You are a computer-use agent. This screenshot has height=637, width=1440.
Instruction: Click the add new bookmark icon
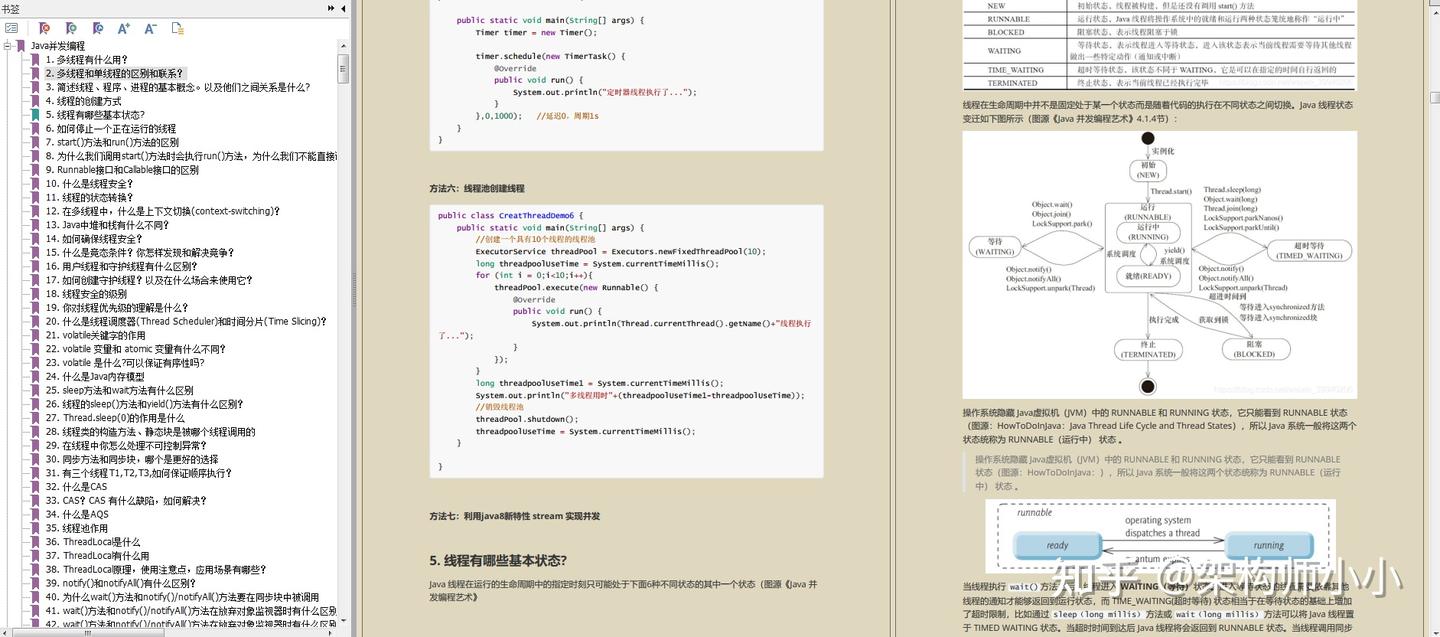click(71, 29)
